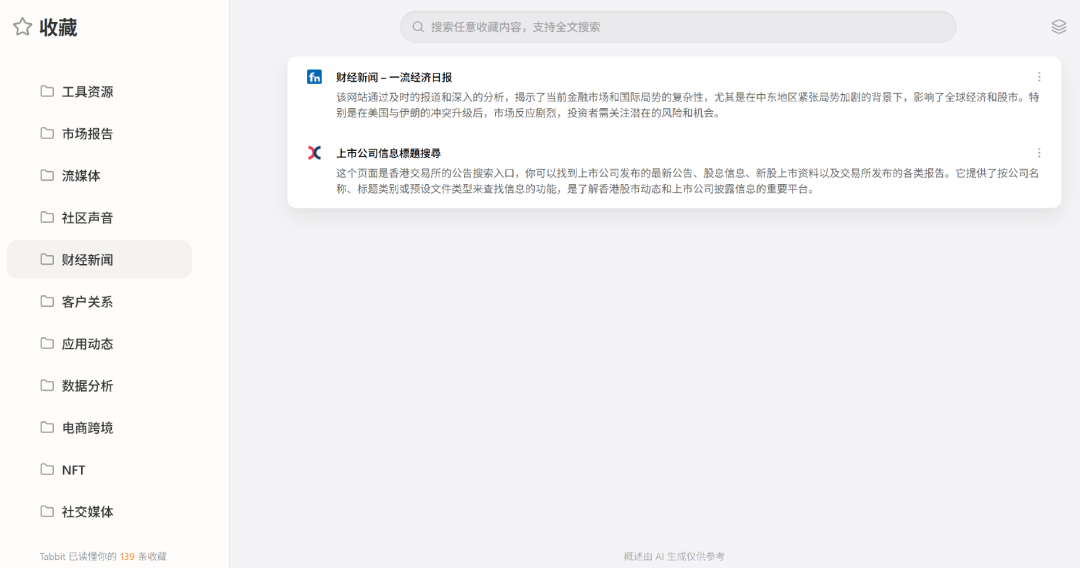Image resolution: width=1080 pixels, height=568 pixels.
Task: Open more options for 财经新闻 – 一流经济日报
Action: pos(1039,77)
